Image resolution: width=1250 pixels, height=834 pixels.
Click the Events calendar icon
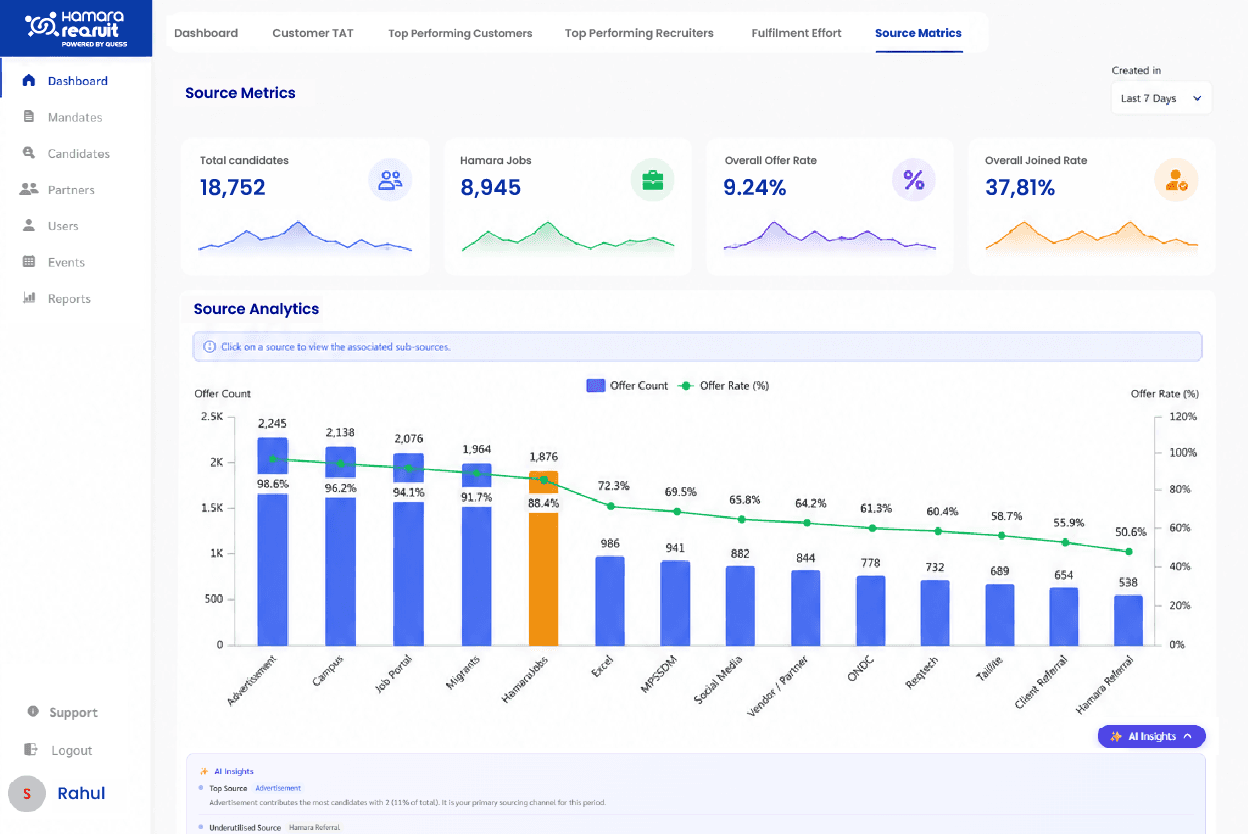(x=29, y=262)
